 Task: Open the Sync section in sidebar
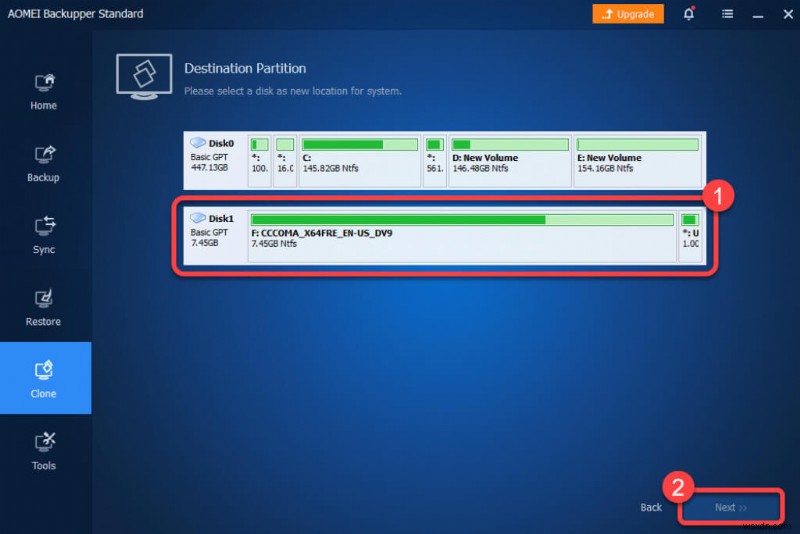pos(44,236)
